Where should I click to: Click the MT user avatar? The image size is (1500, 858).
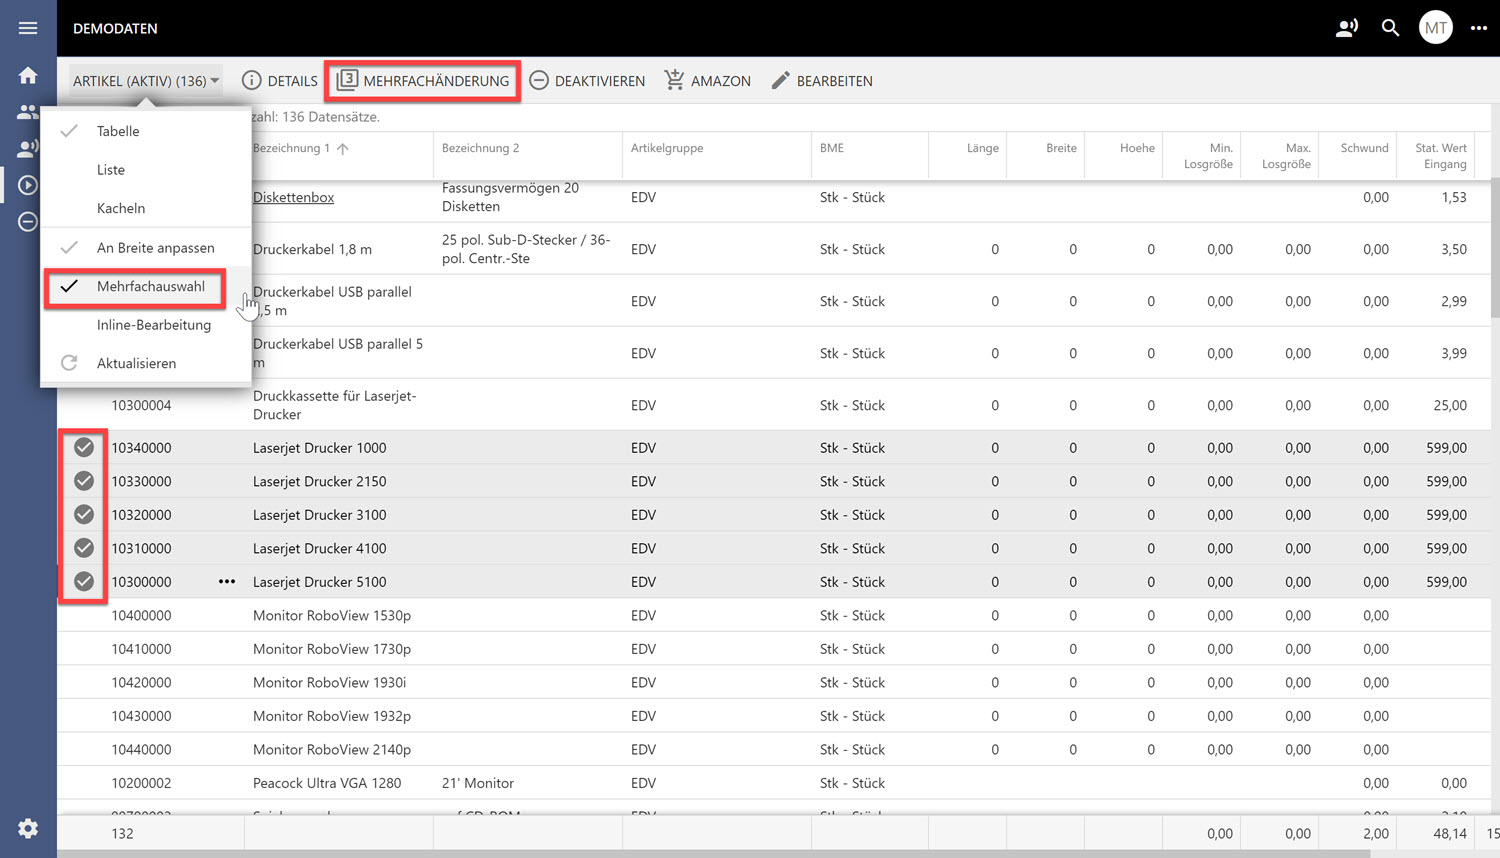(1435, 28)
